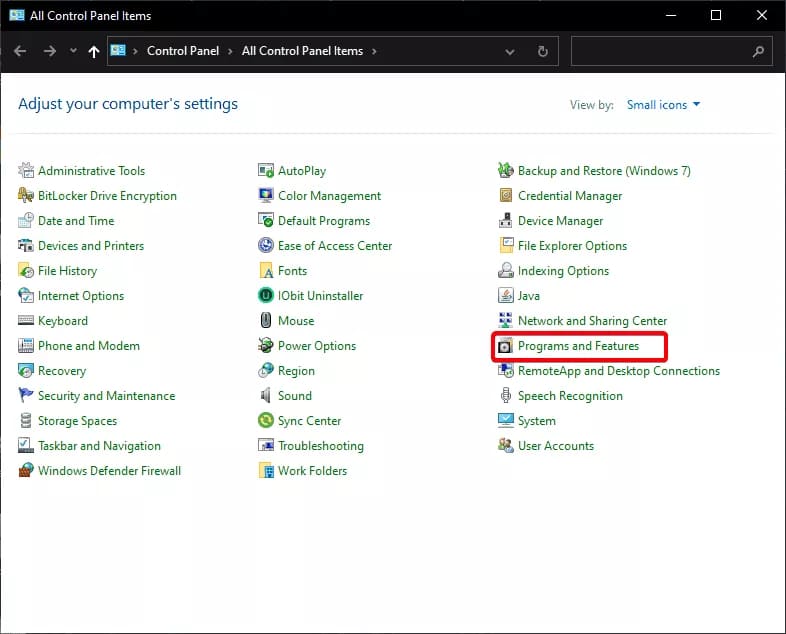Screen dimensions: 786x634
Task: Click the Phone and Modem icon
Action: pos(26,346)
